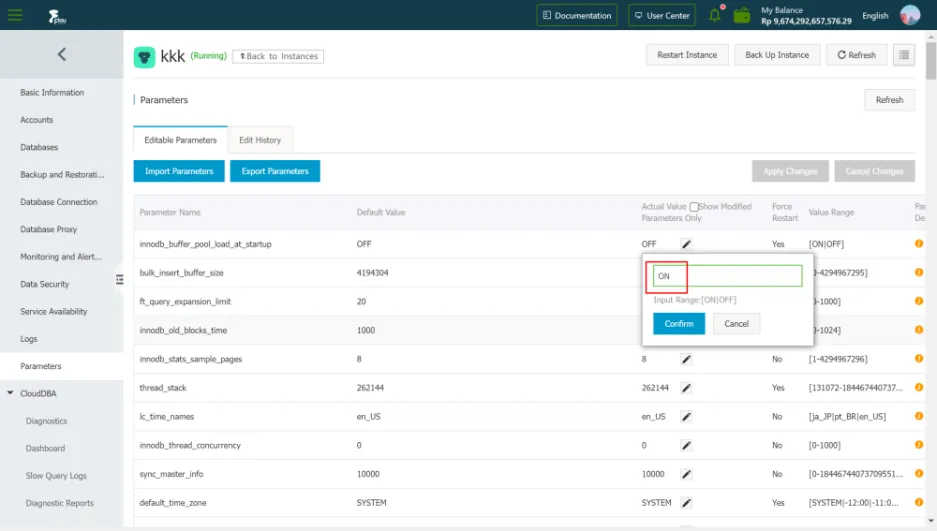Viewport: 937px width, 531px height.
Task: Open the English language selector
Action: pos(875,16)
